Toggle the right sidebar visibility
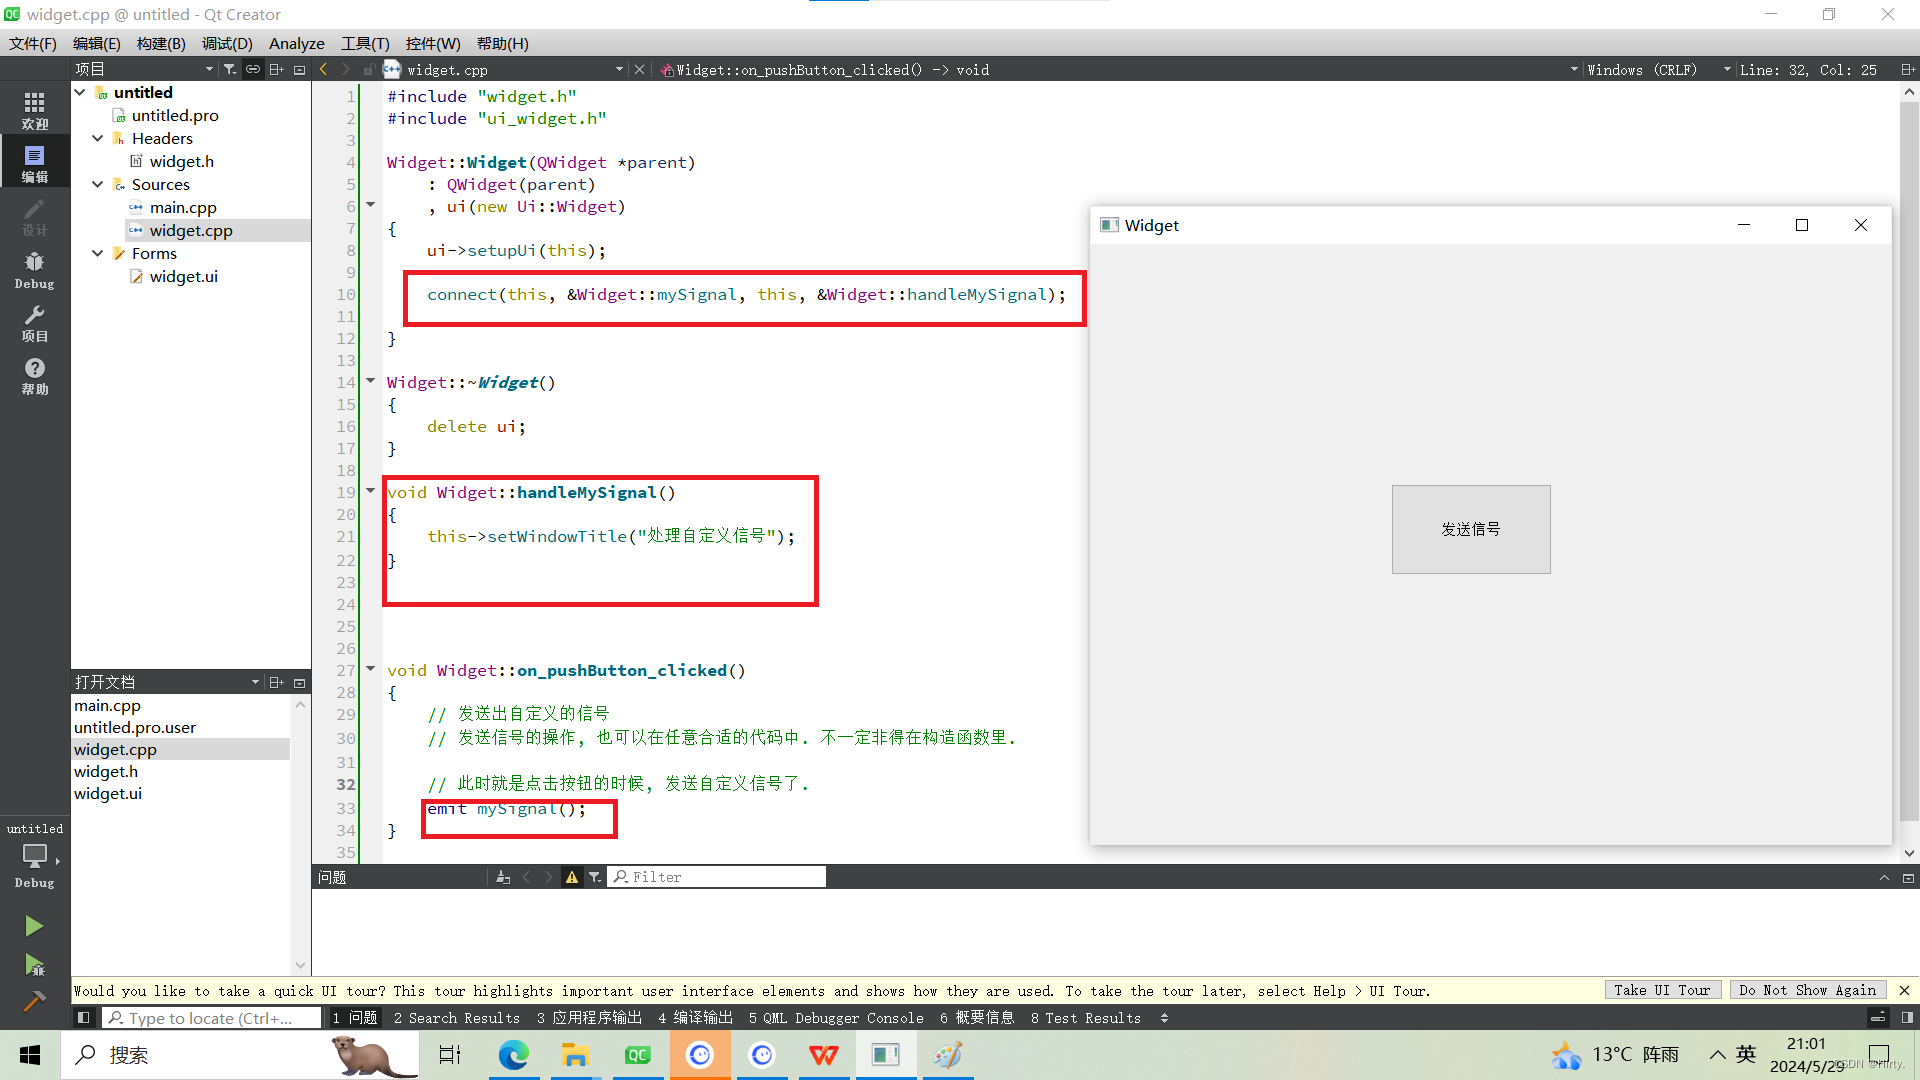 [1907, 1018]
